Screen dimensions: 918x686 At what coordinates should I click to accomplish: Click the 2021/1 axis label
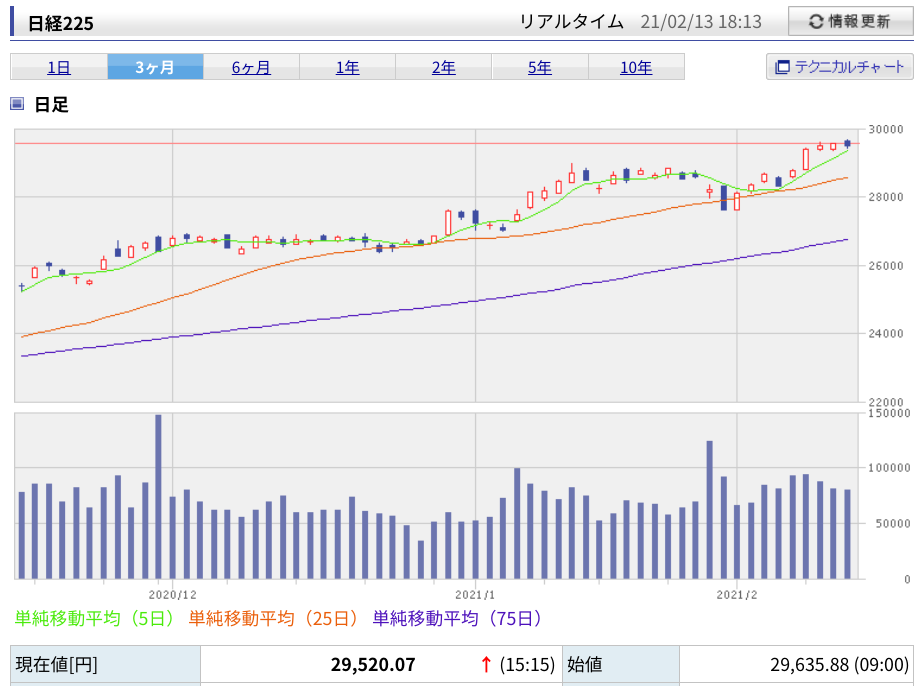475,595
